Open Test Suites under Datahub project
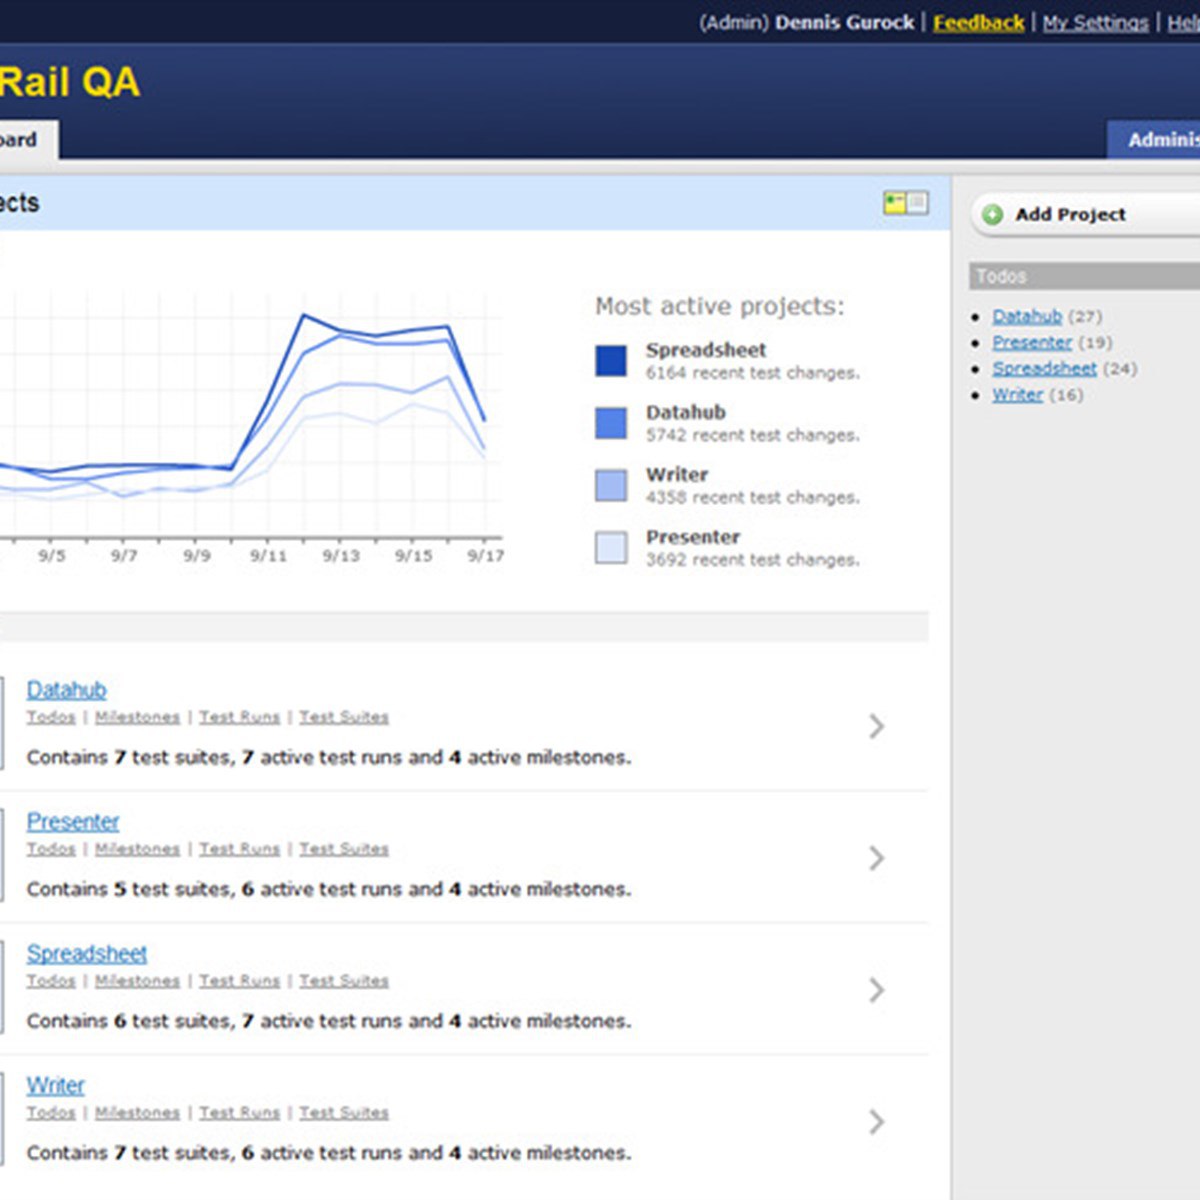Viewport: 1200px width, 1200px height. 343,717
